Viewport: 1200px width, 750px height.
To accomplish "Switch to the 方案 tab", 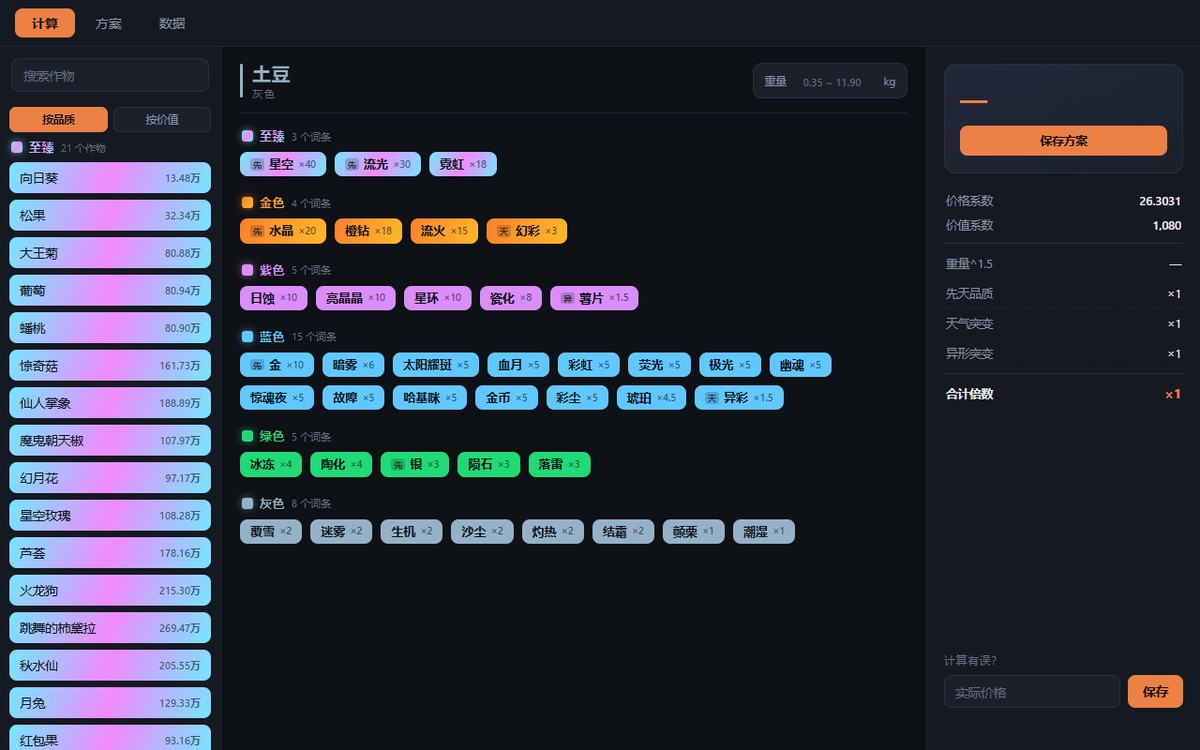I will coord(109,23).
